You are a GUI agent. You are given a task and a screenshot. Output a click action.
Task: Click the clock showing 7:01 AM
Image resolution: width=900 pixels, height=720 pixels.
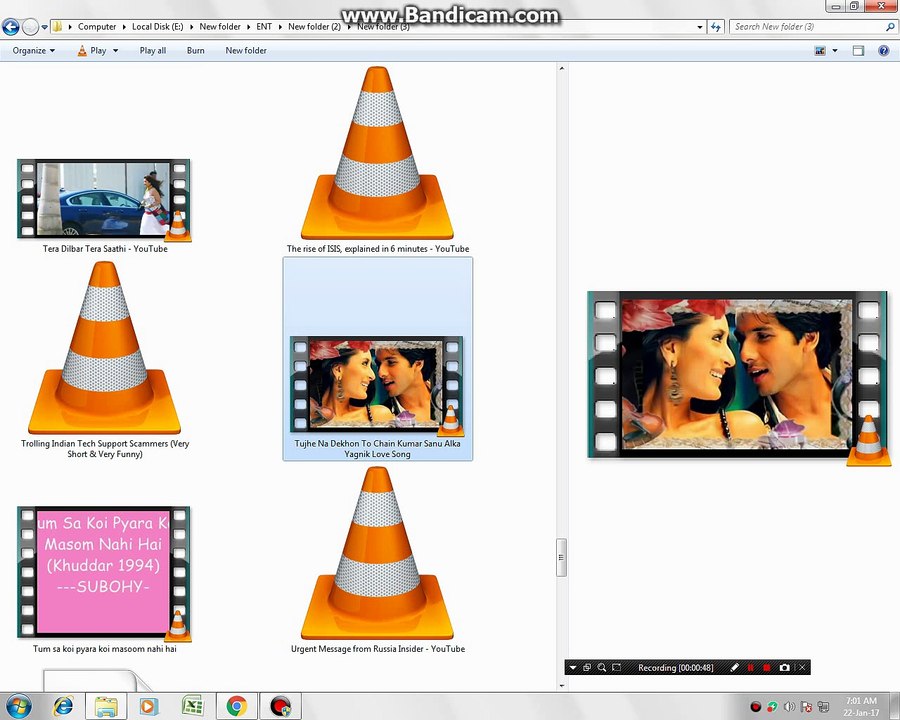point(861,706)
